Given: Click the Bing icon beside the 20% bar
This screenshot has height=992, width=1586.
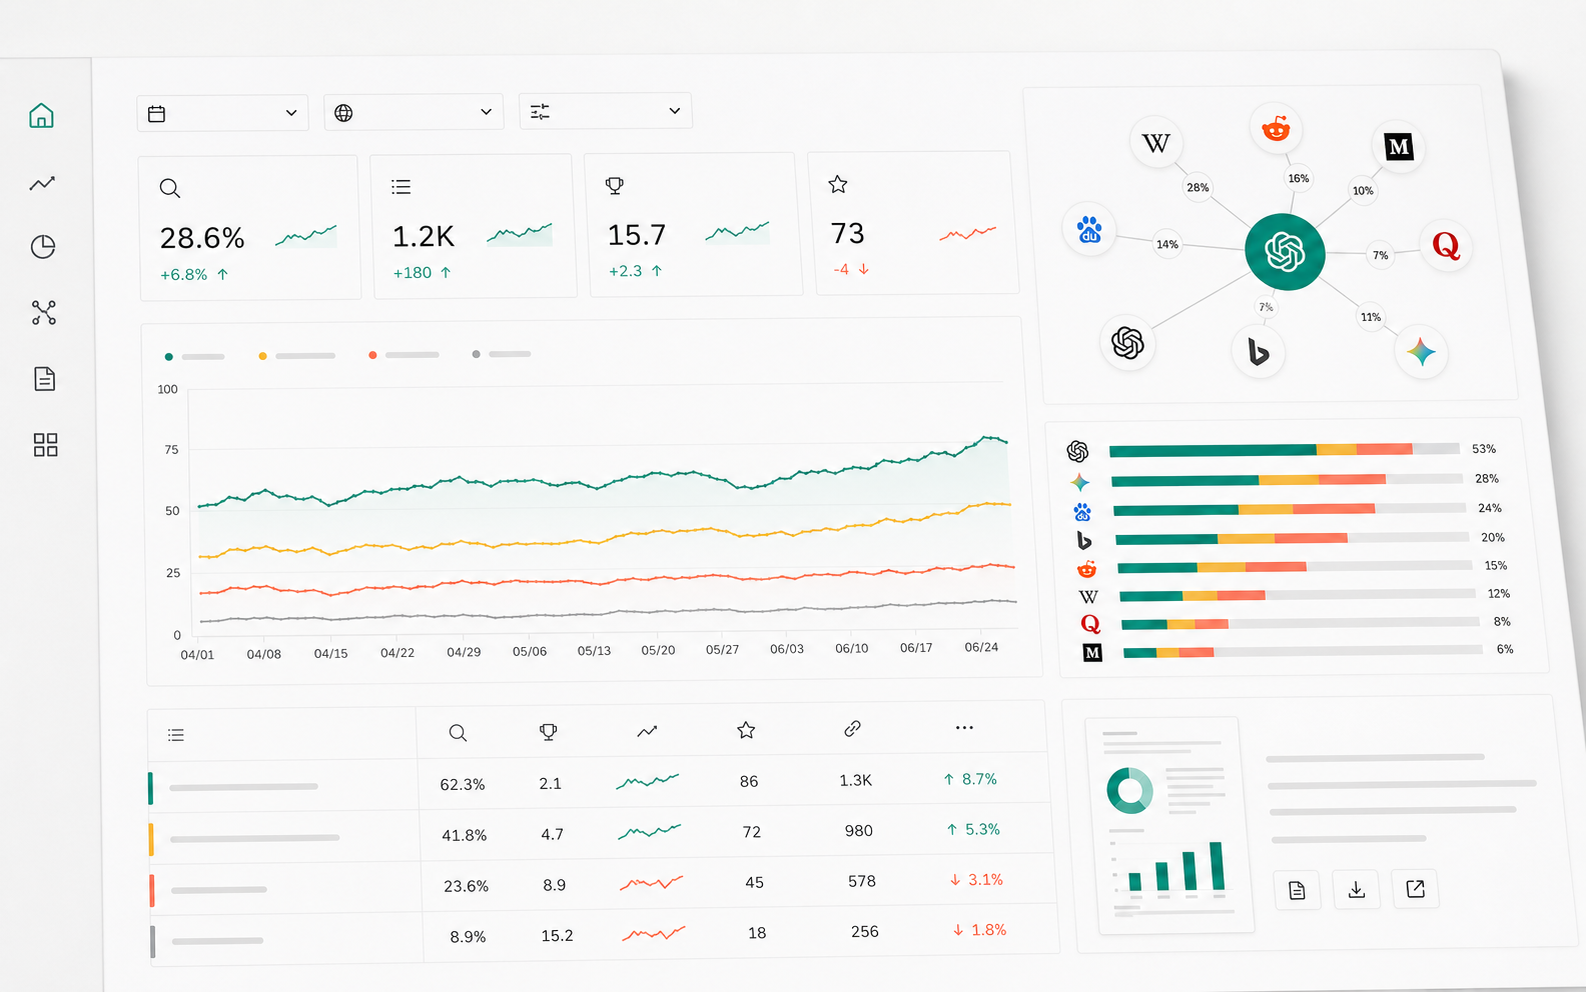Looking at the screenshot, I should click(1084, 541).
